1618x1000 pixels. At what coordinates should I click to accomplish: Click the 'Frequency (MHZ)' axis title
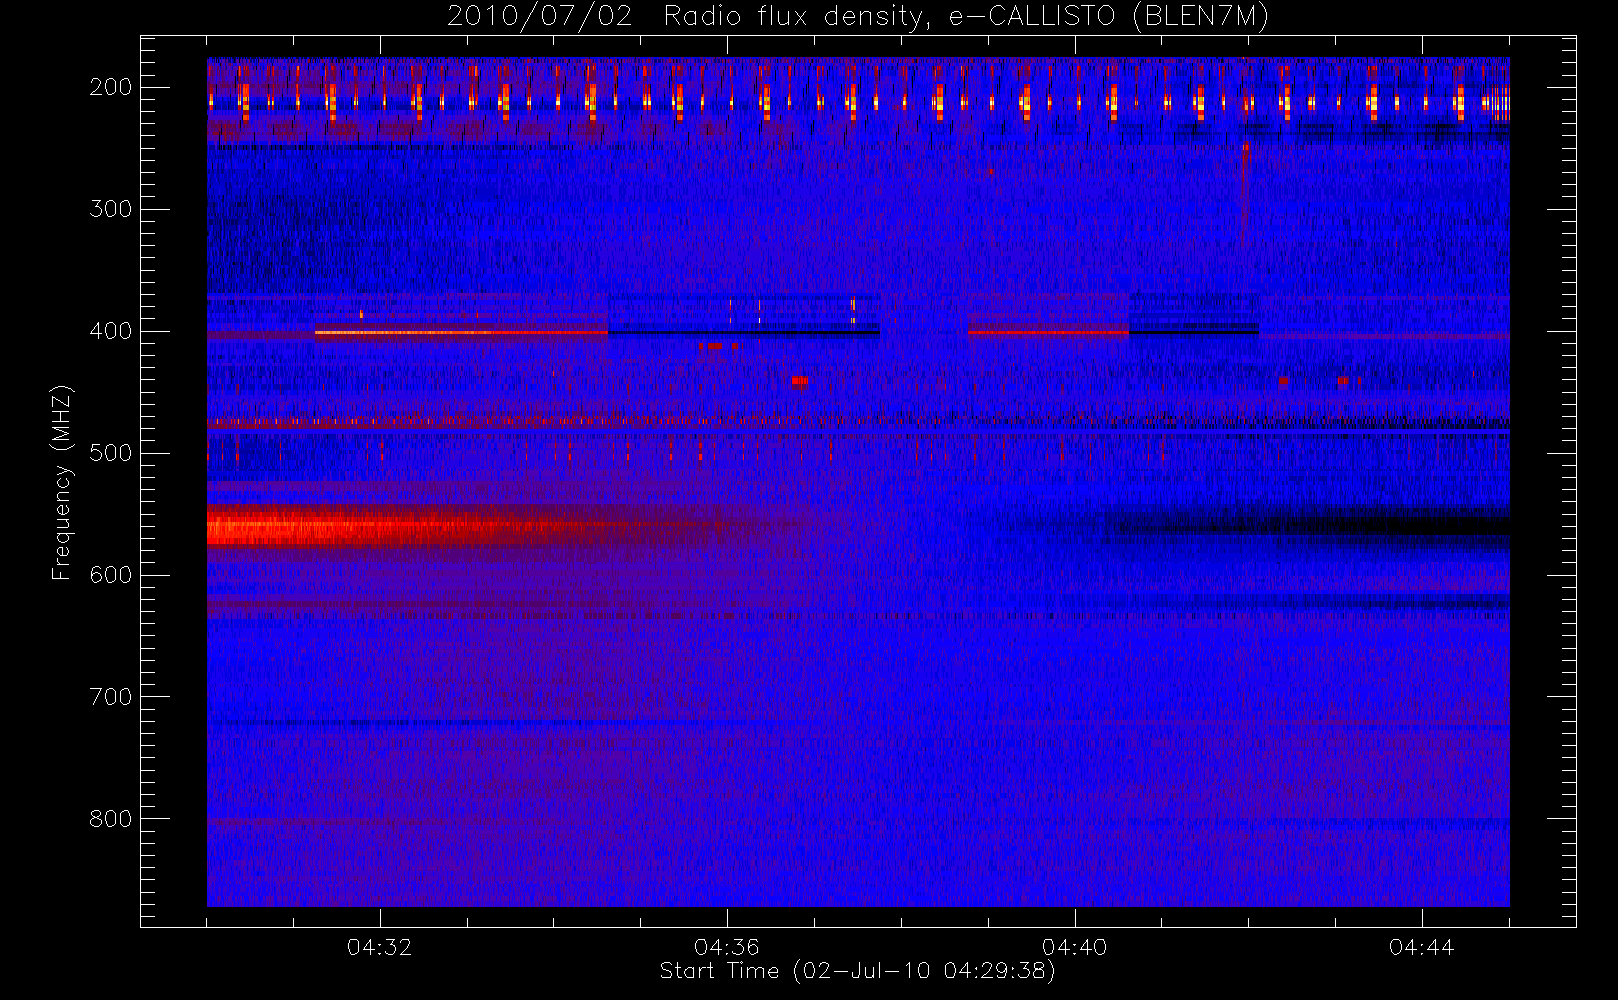tap(62, 482)
